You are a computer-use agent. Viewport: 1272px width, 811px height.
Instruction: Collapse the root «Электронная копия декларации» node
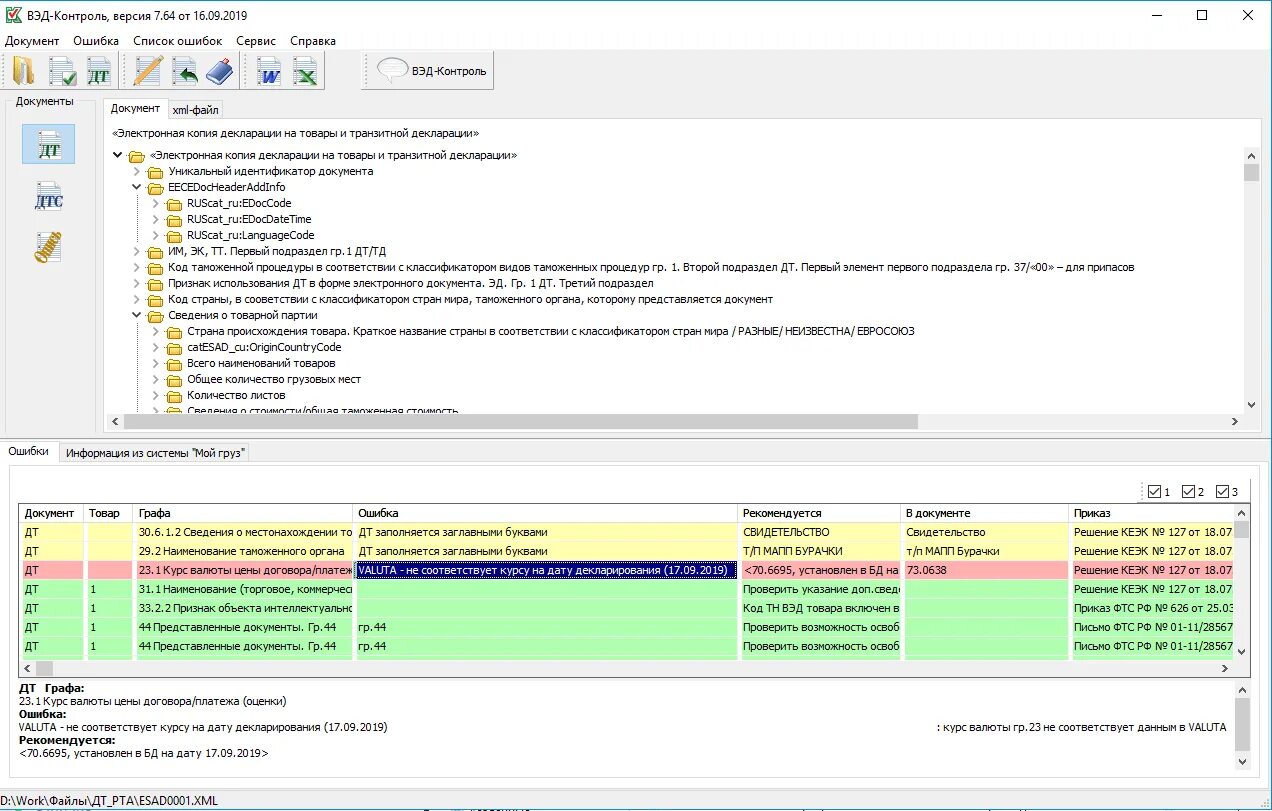(x=118, y=155)
